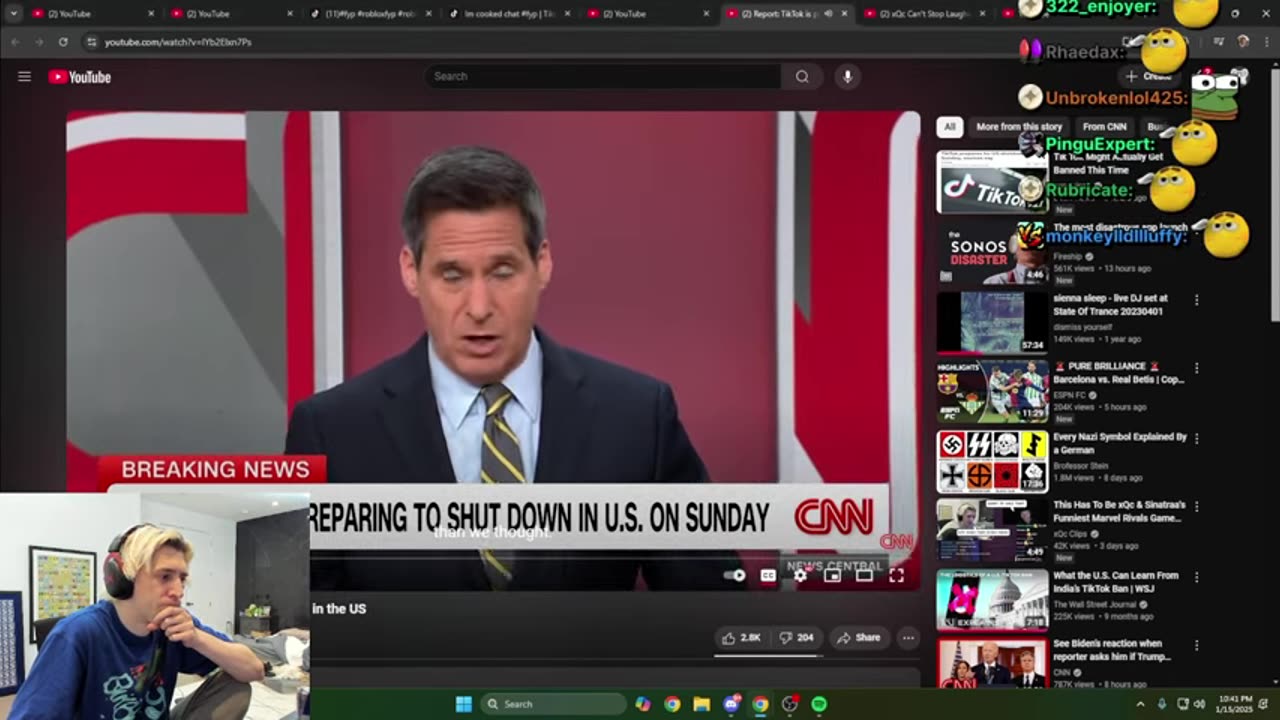This screenshot has width=1280, height=720.
Task: Open options for xQc Marvel Rivals video
Action: (1196, 506)
